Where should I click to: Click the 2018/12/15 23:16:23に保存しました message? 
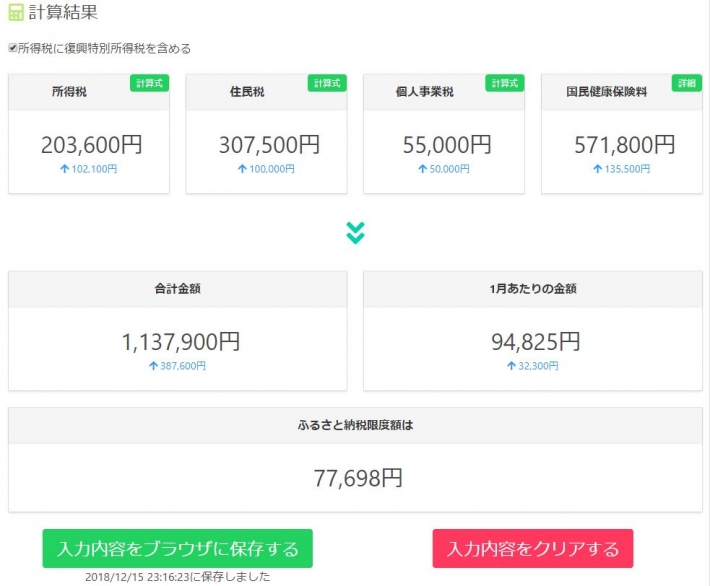click(178, 577)
